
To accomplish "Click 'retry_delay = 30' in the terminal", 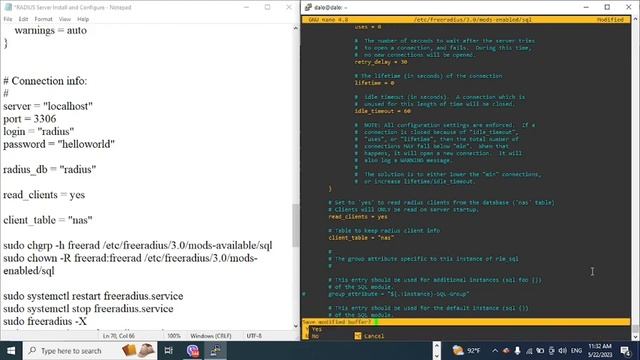I will pyautogui.click(x=381, y=62).
